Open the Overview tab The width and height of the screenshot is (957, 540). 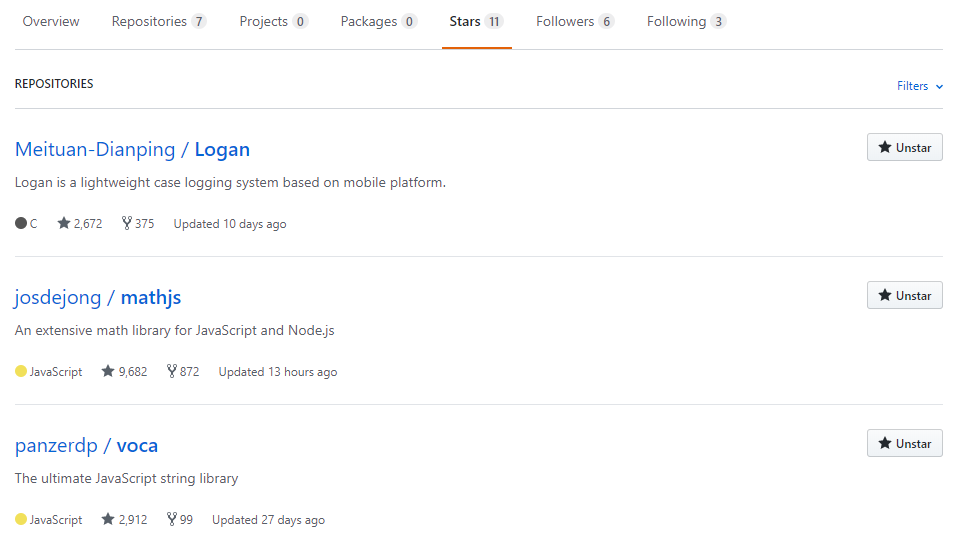click(x=51, y=21)
